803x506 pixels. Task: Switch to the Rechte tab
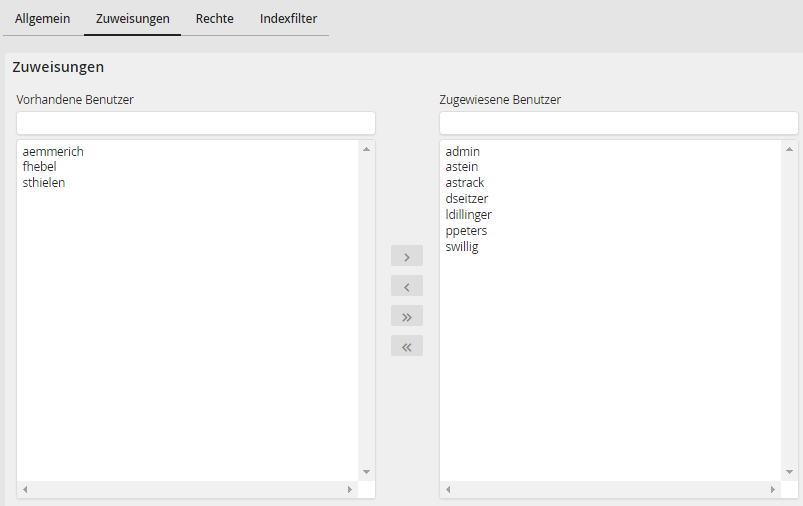click(x=214, y=19)
